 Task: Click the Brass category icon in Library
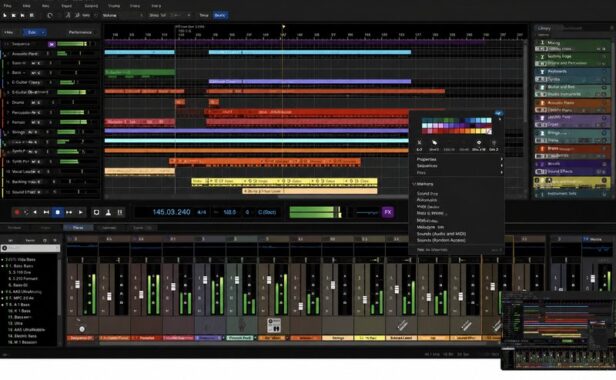pos(542,149)
